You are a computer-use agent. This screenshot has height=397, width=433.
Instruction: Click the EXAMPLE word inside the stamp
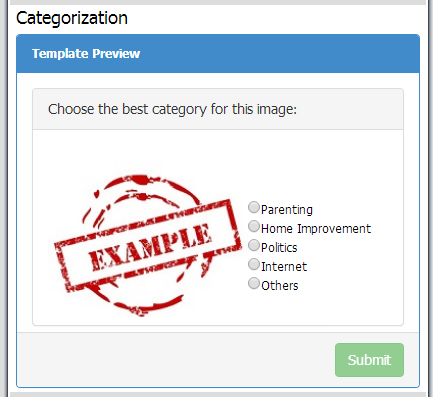pyautogui.click(x=150, y=247)
